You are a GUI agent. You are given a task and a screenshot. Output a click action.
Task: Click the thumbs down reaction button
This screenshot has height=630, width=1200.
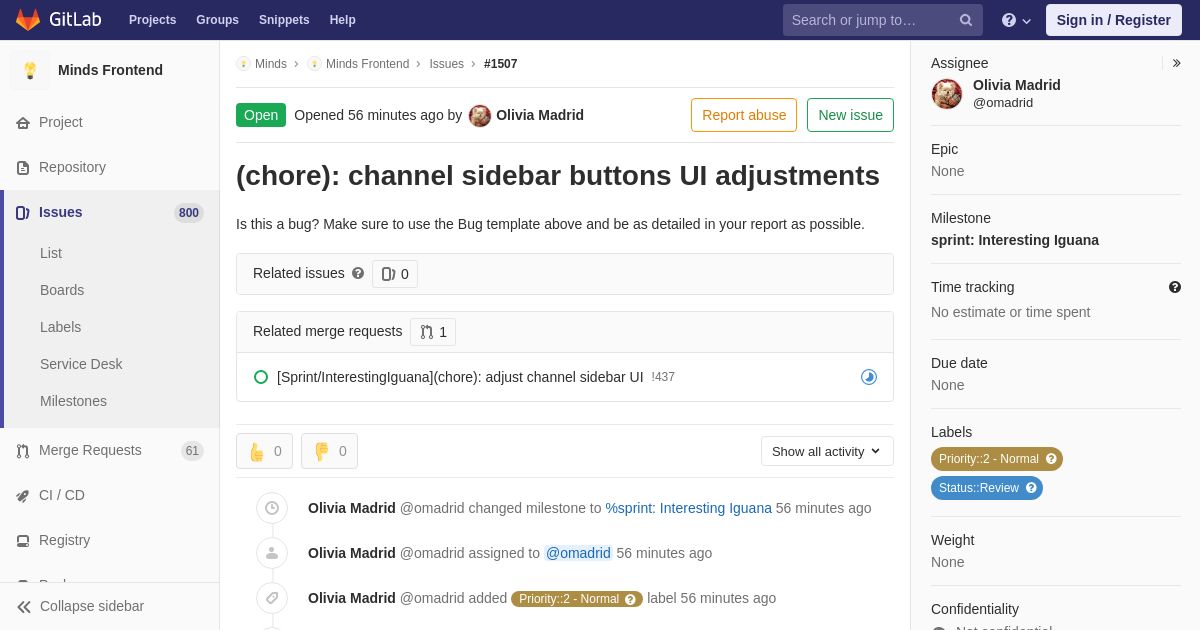click(329, 451)
